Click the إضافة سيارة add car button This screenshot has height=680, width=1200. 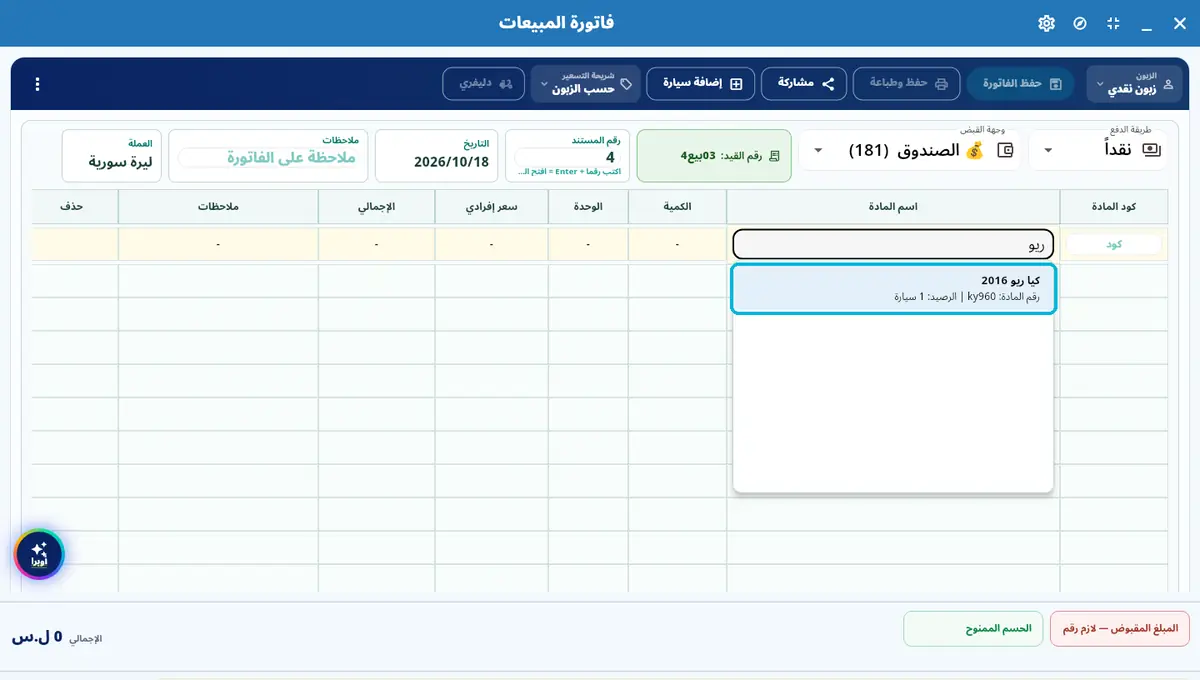point(700,84)
